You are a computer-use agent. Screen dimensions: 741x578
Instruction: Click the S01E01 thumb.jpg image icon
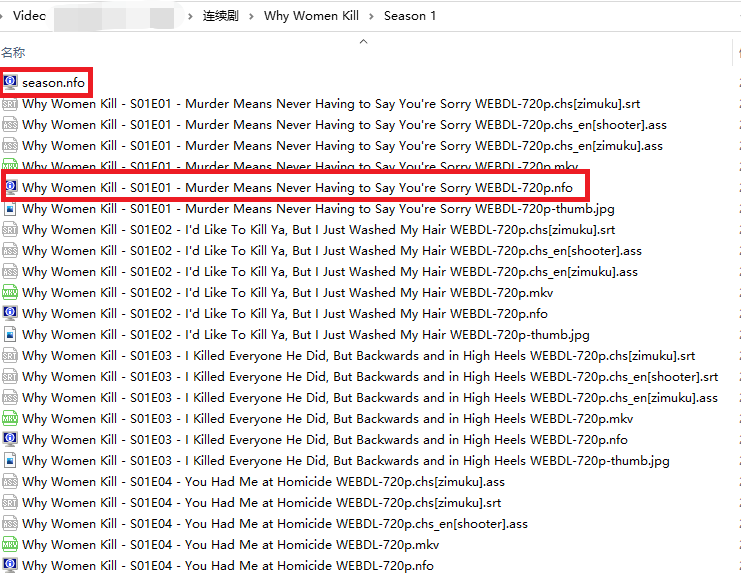pyautogui.click(x=10, y=209)
